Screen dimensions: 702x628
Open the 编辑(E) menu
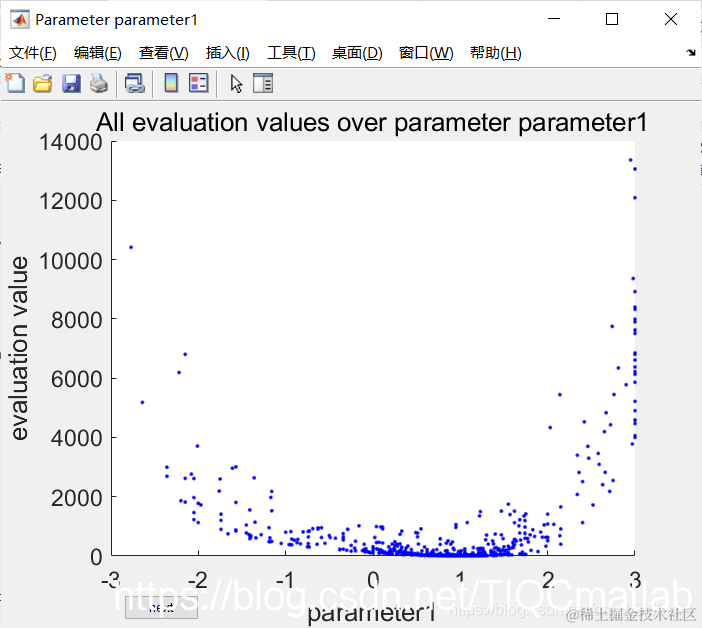point(98,53)
